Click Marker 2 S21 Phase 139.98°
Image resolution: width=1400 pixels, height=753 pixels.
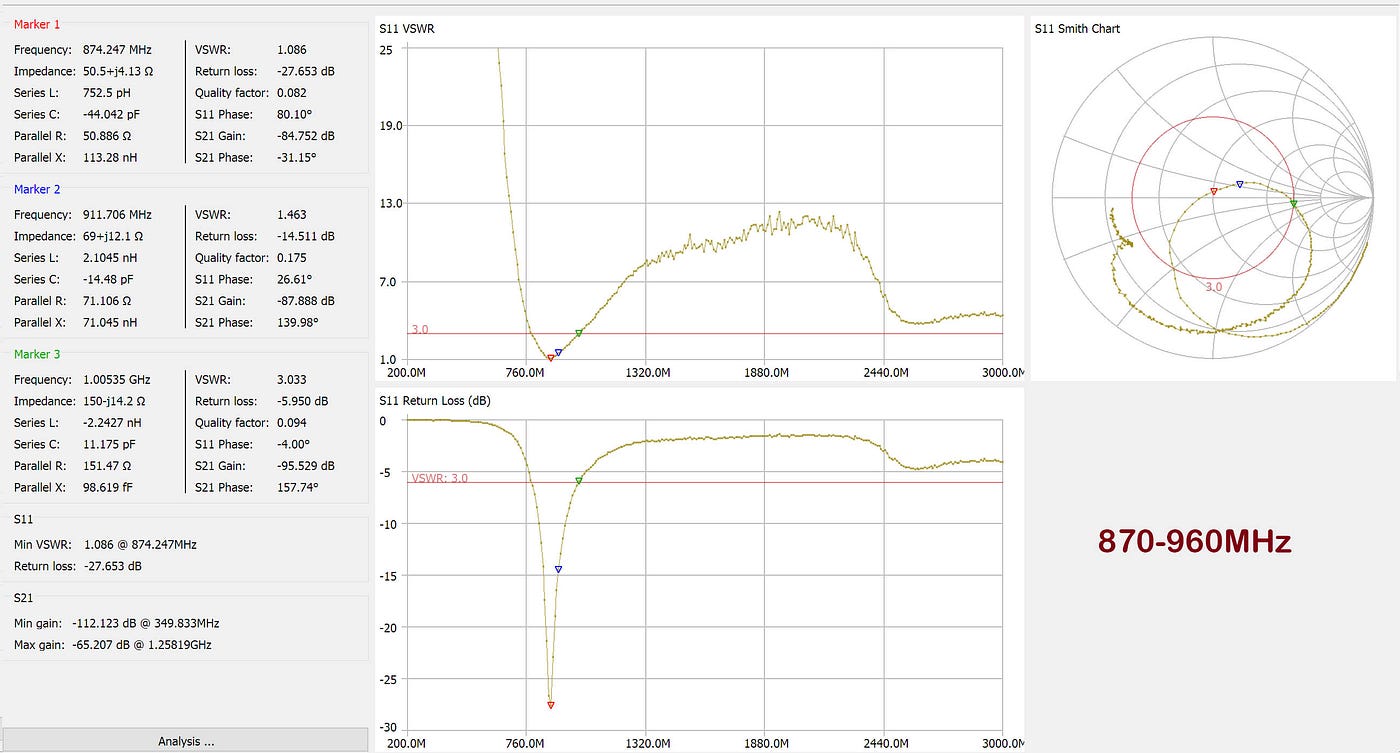(298, 322)
